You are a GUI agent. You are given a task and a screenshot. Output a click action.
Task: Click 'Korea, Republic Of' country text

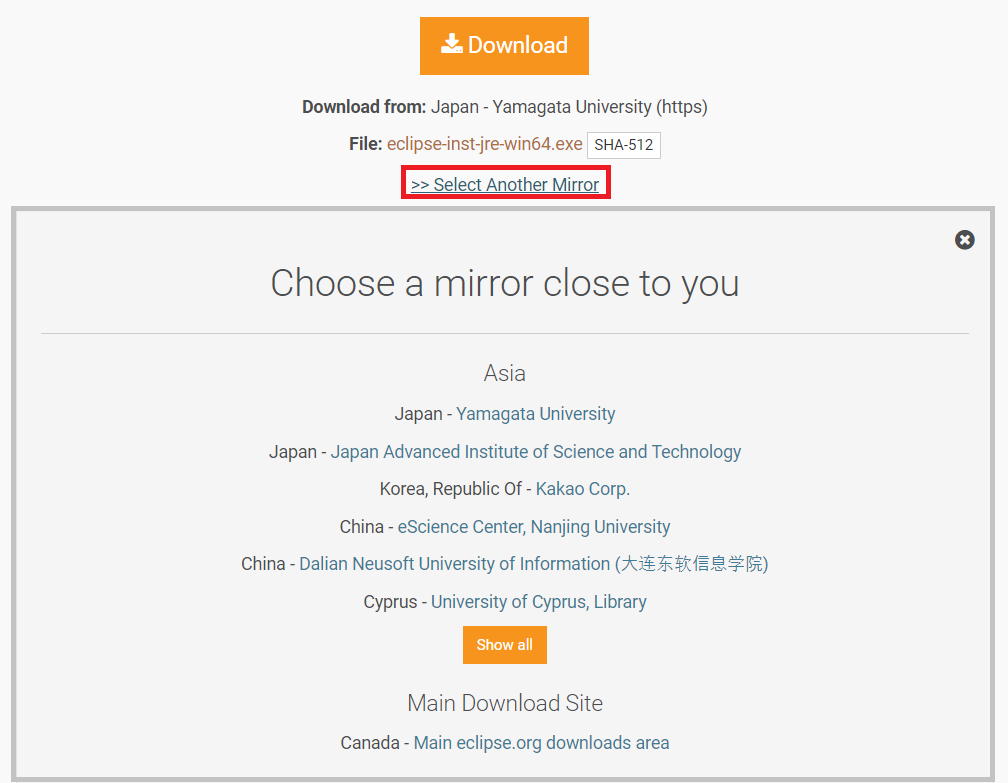point(451,489)
